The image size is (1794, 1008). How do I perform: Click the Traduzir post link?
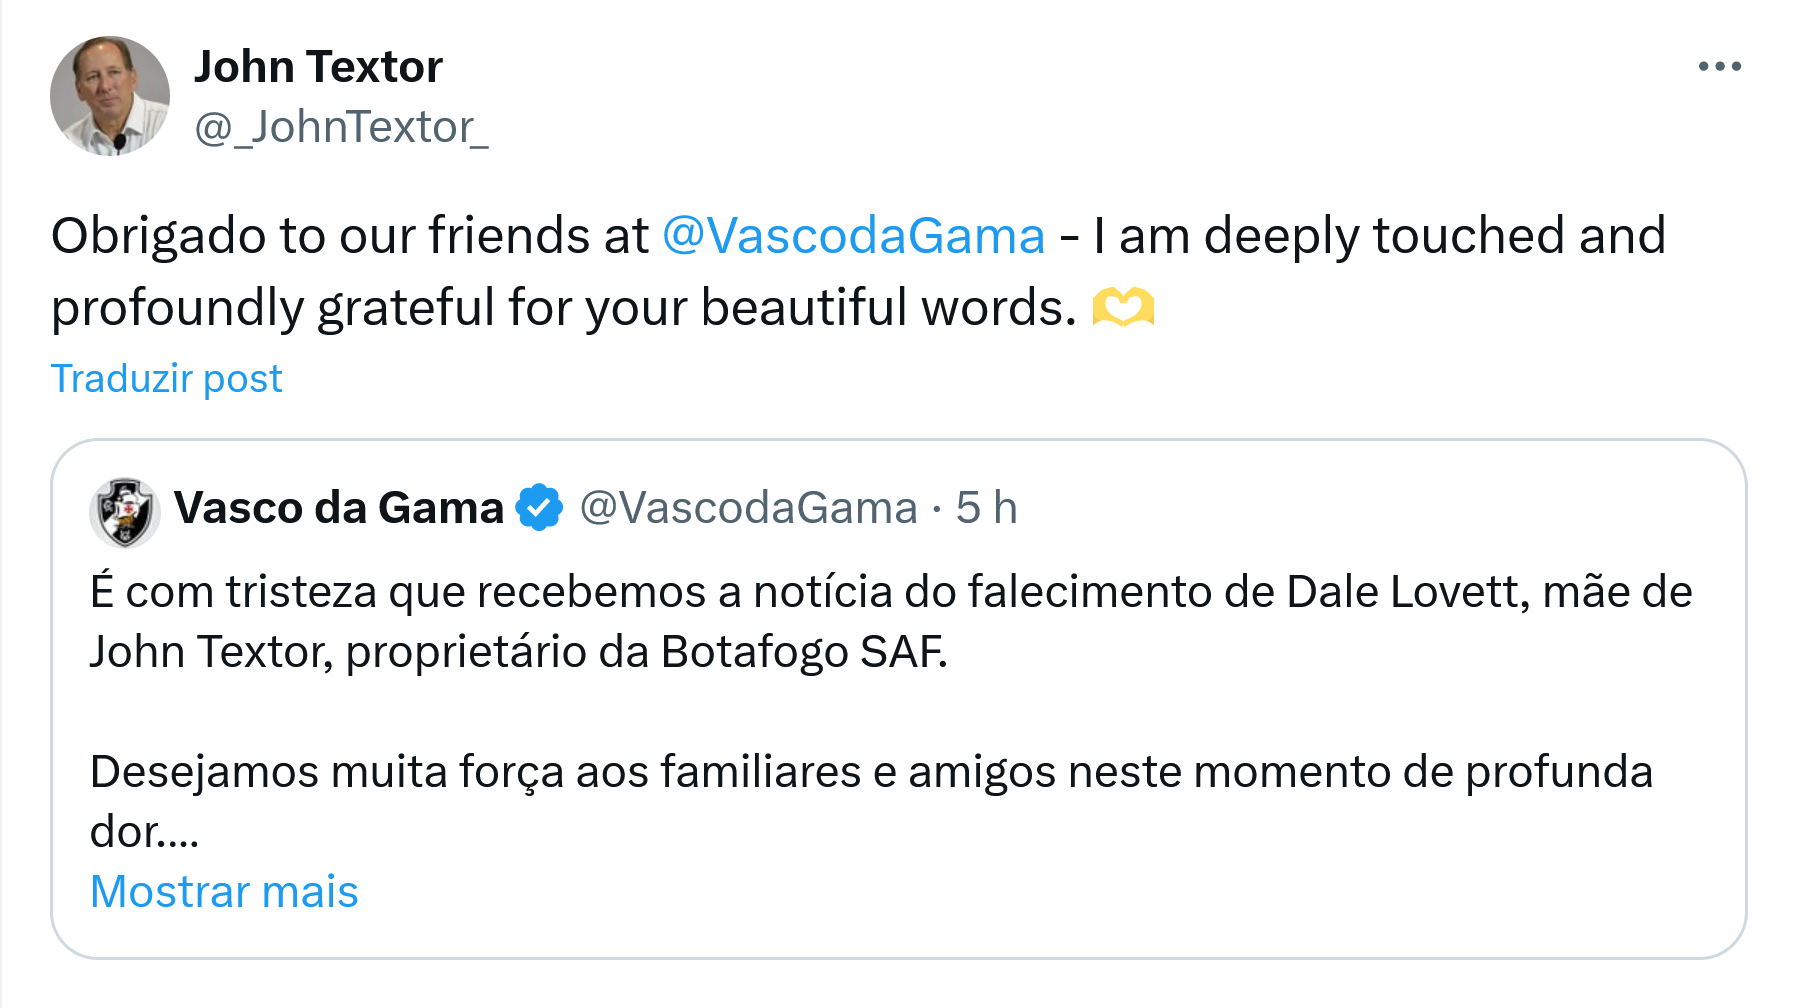[x=166, y=379]
